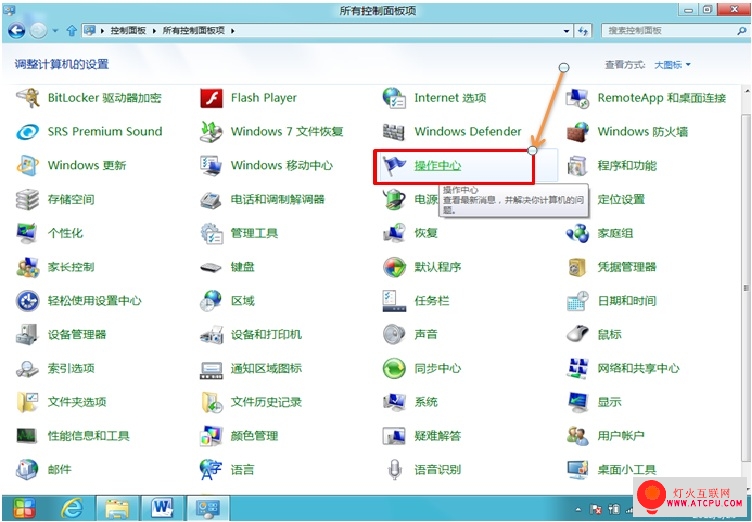Image resolution: width=752 pixels, height=522 pixels.
Task: Open the 邮件 icon
Action: tap(27, 470)
